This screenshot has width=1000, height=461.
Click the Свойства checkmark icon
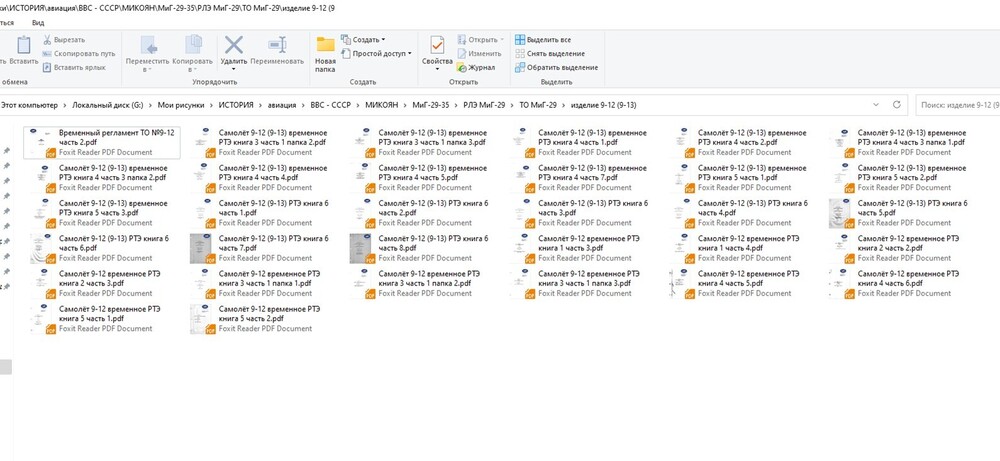pos(438,46)
